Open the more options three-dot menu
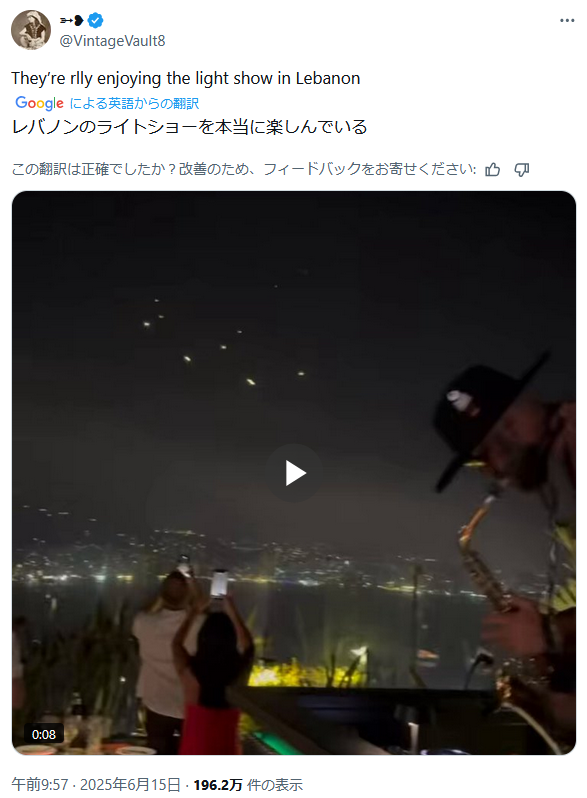587x798 pixels. point(567,20)
